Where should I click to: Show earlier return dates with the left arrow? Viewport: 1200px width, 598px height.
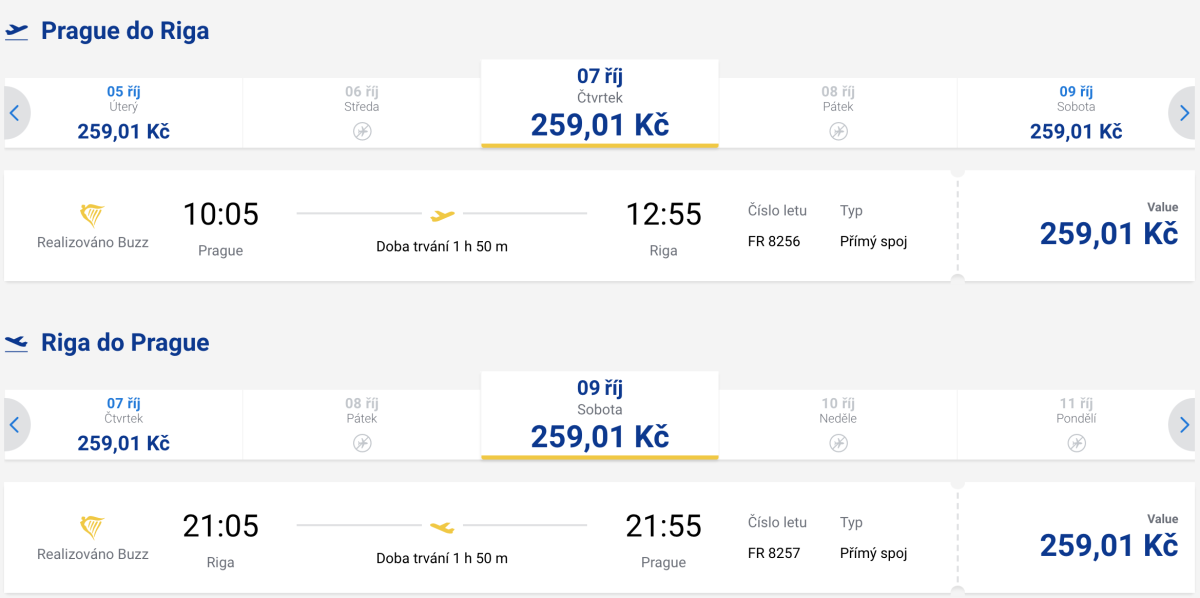tap(15, 425)
